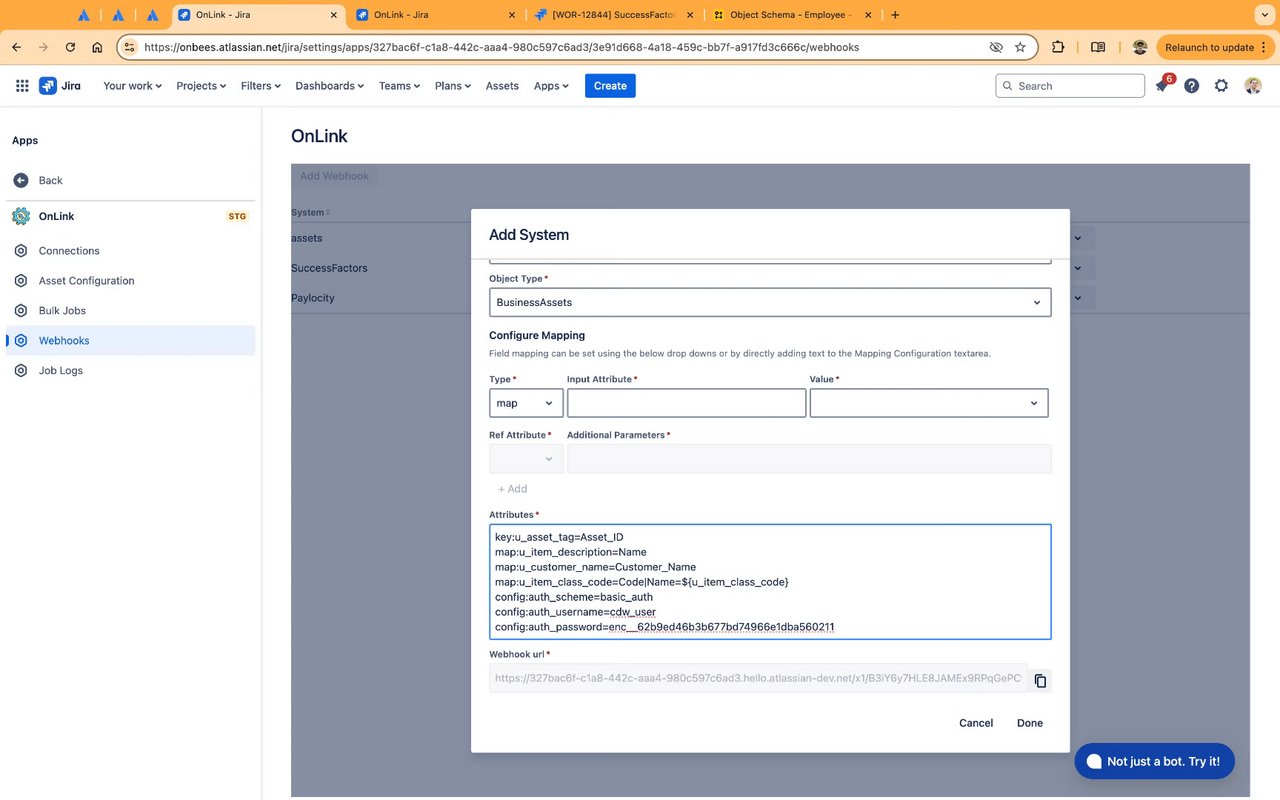Click the Jira logo

[60, 86]
